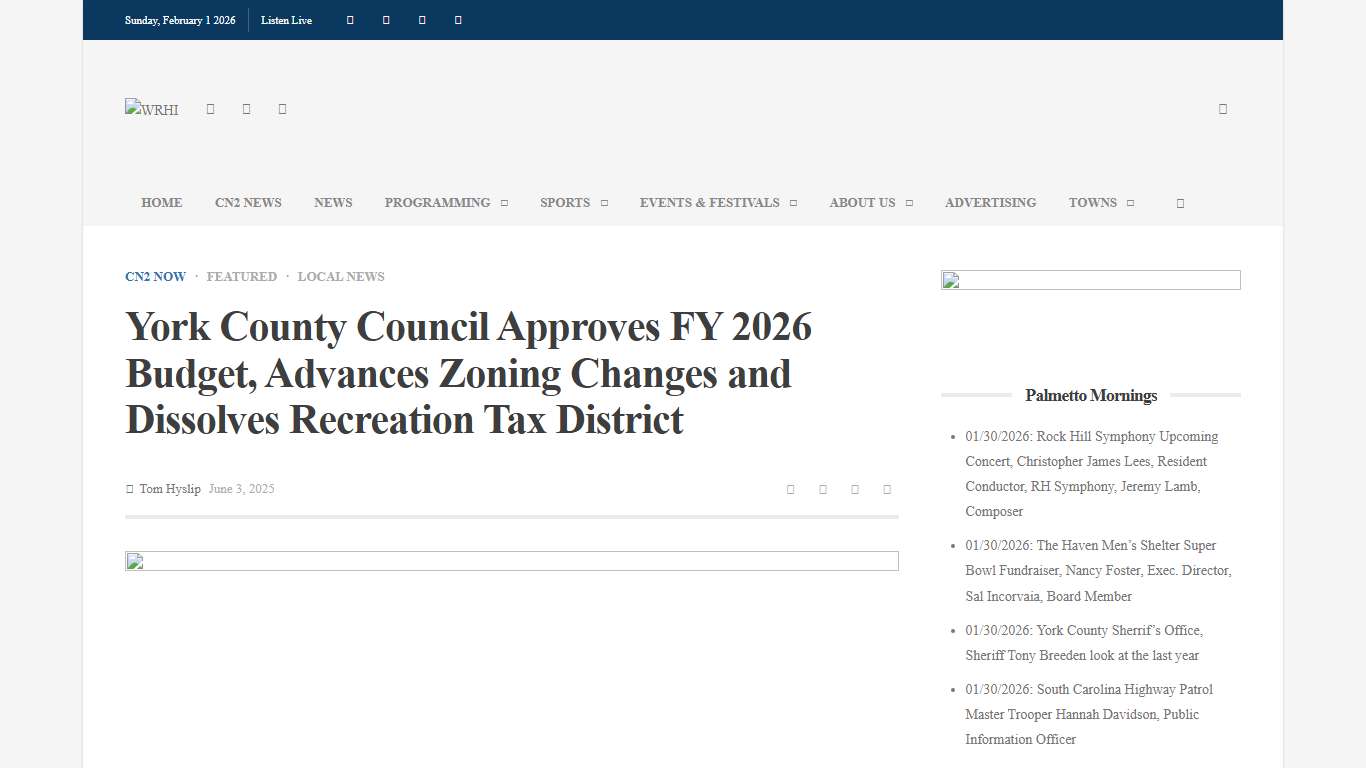Open the CN2 NEWS navigation item

pos(248,202)
